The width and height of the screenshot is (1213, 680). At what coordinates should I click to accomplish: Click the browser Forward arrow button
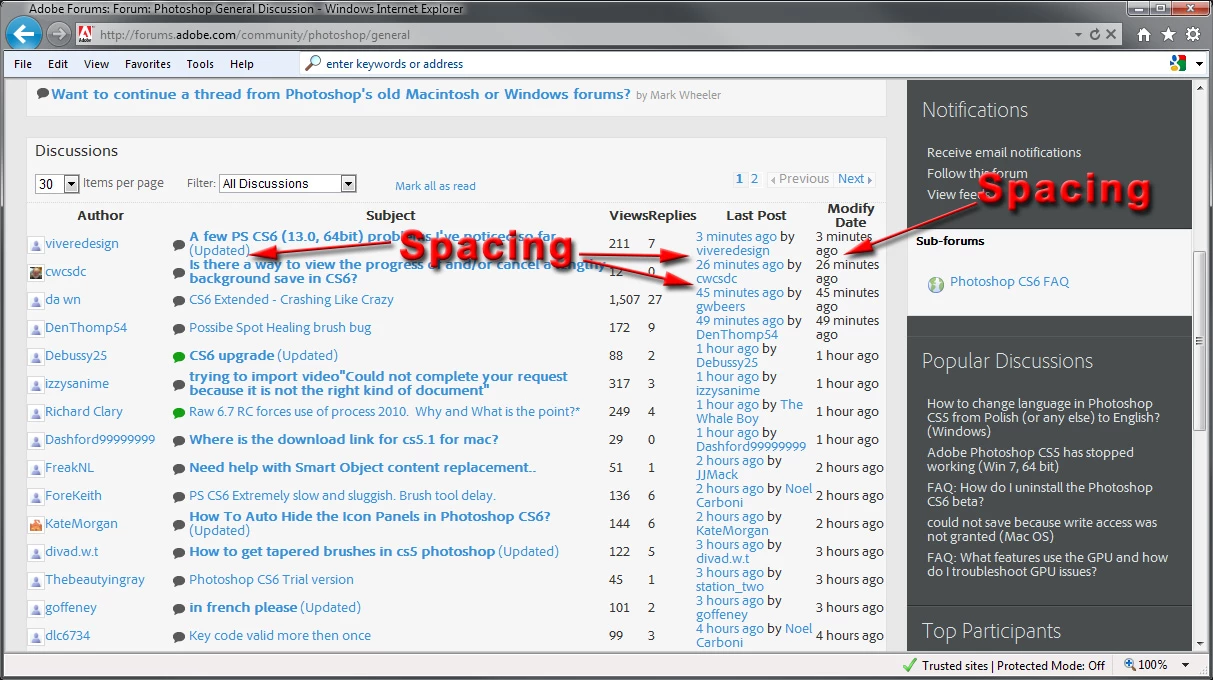[58, 34]
